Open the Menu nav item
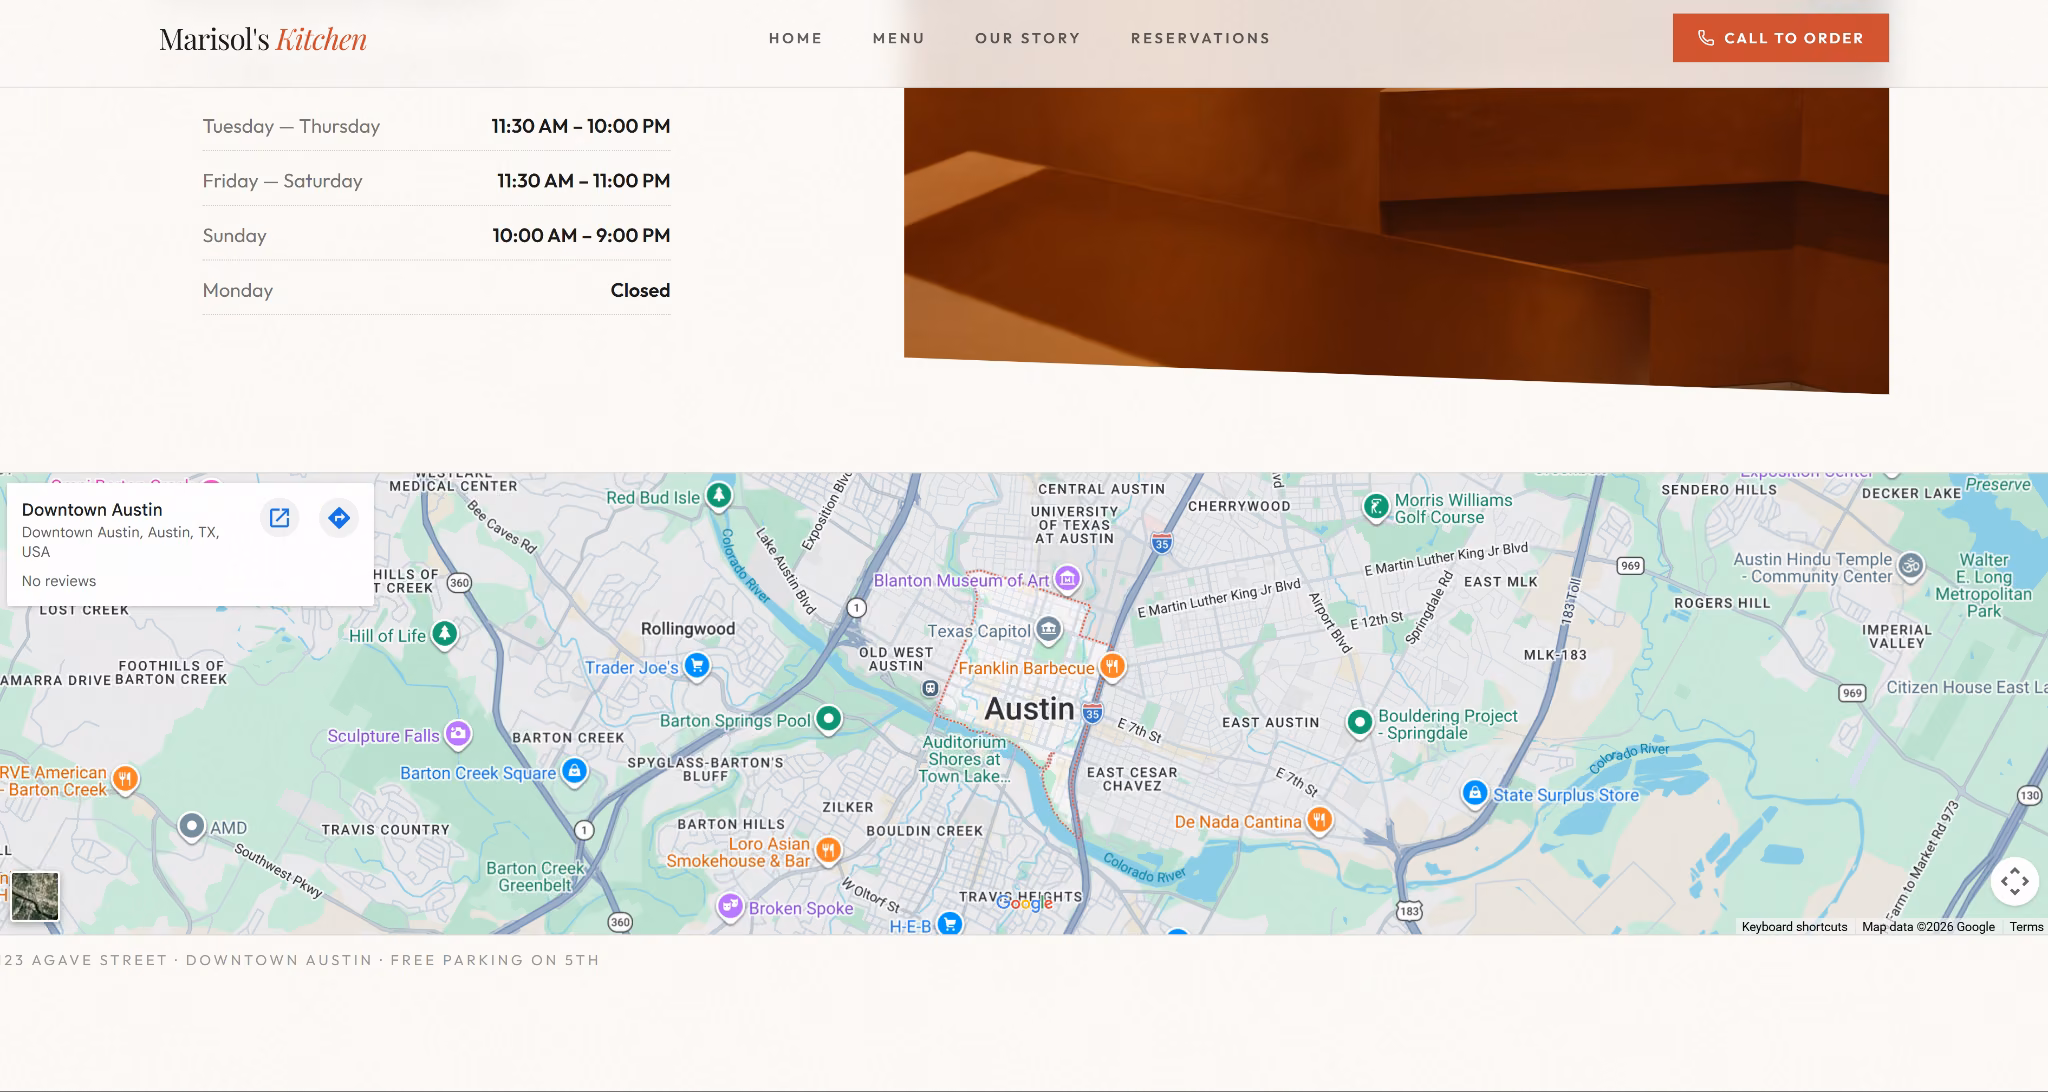The height and width of the screenshot is (1092, 2048). click(899, 38)
